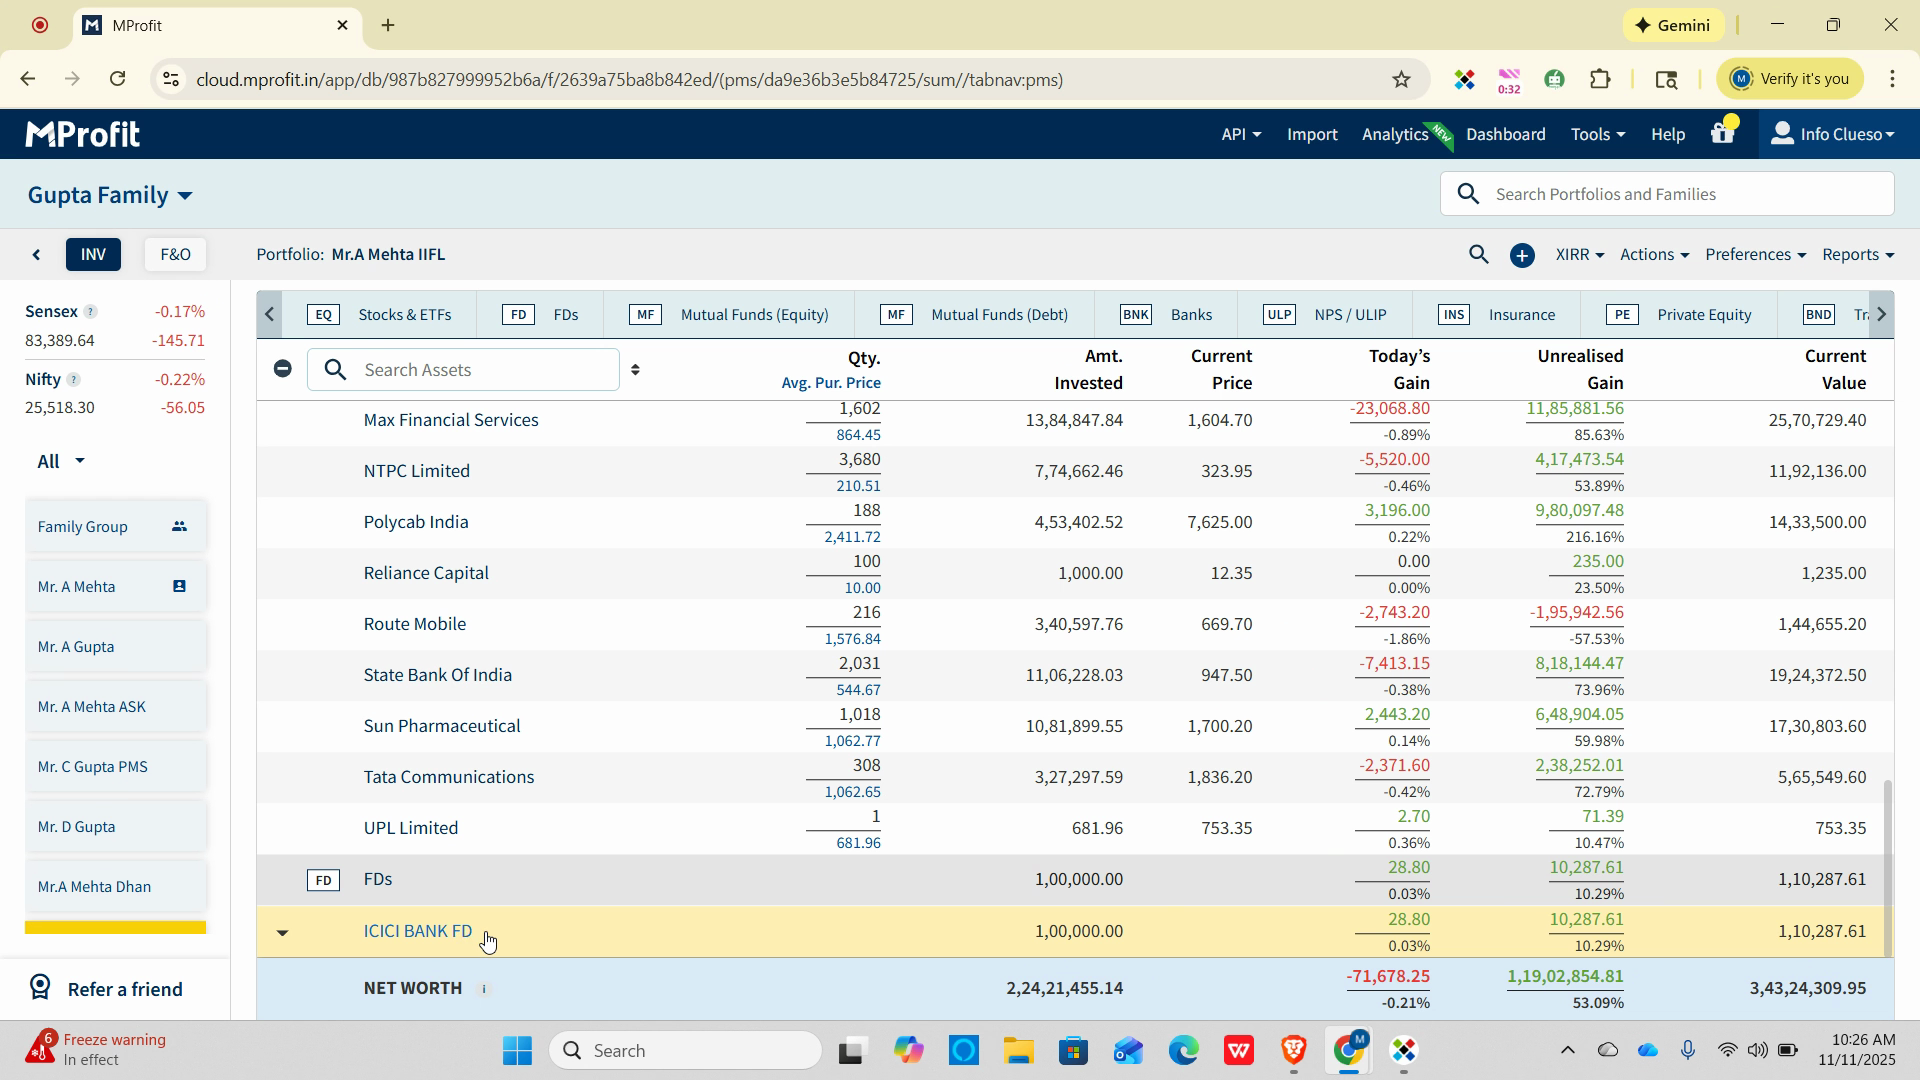Open the gift rewards icon

(1722, 133)
